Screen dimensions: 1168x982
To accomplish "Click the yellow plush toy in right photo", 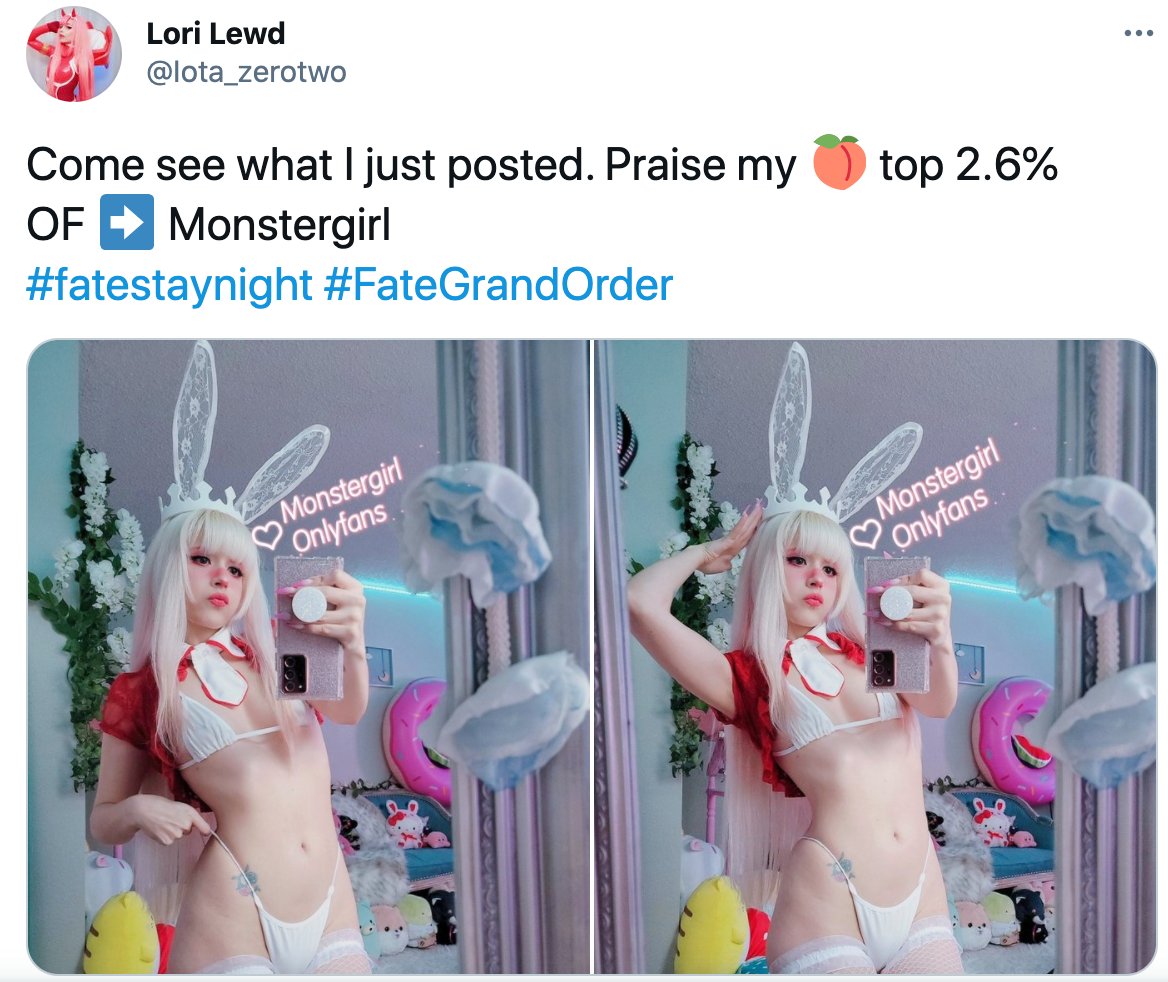I will 717,925.
